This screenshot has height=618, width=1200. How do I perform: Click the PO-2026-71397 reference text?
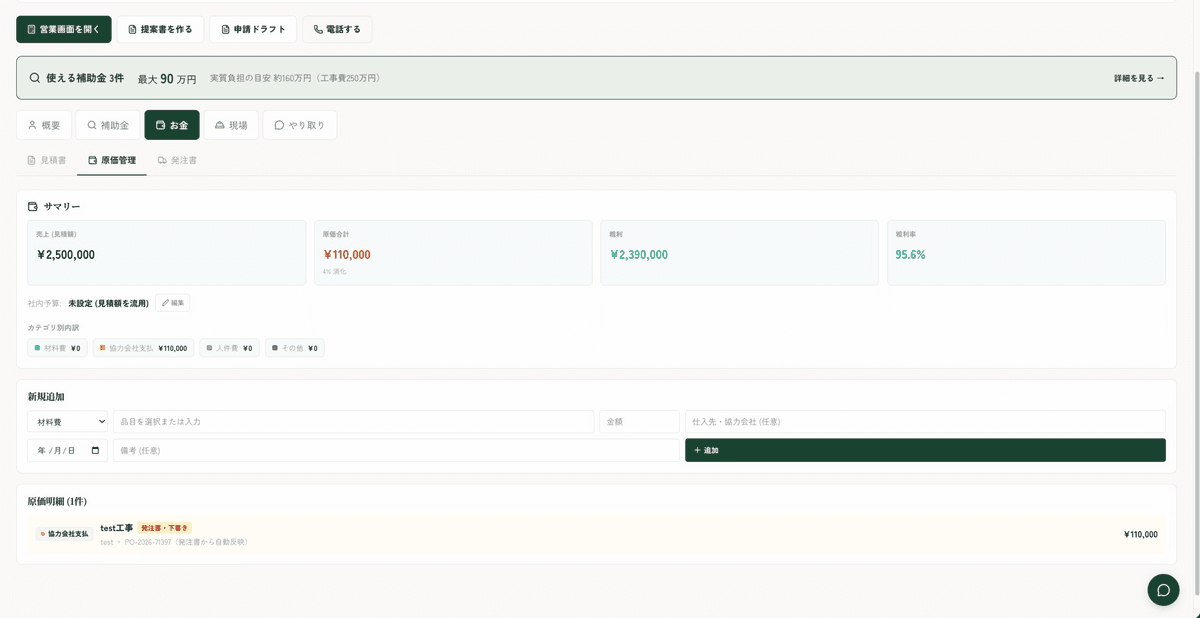[x=148, y=542]
